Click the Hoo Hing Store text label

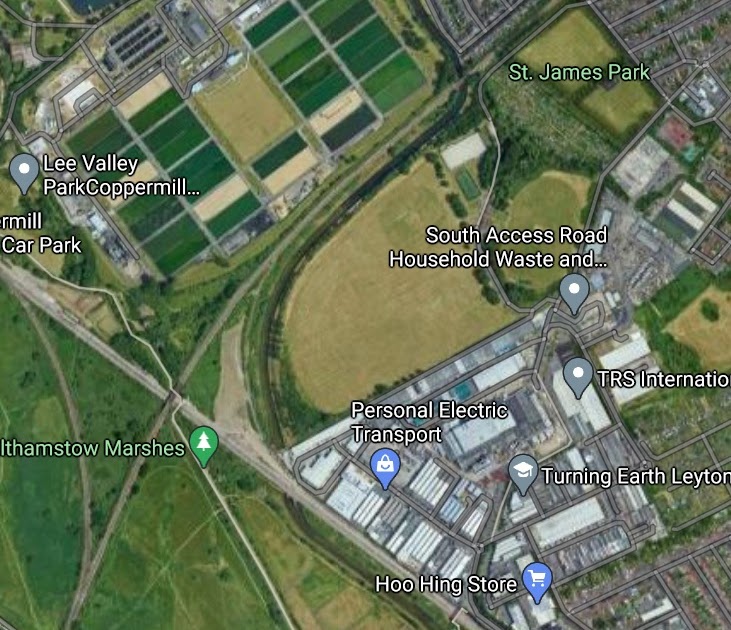point(446,584)
